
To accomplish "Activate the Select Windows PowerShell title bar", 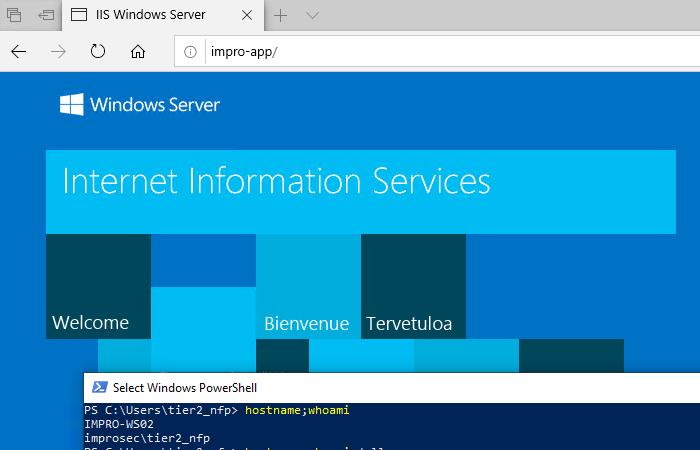I will [x=392, y=388].
